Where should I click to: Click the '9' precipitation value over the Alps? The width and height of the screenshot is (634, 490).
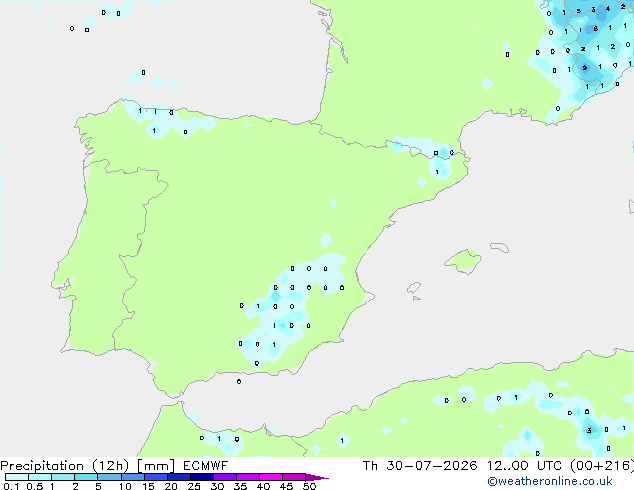[x=584, y=68]
